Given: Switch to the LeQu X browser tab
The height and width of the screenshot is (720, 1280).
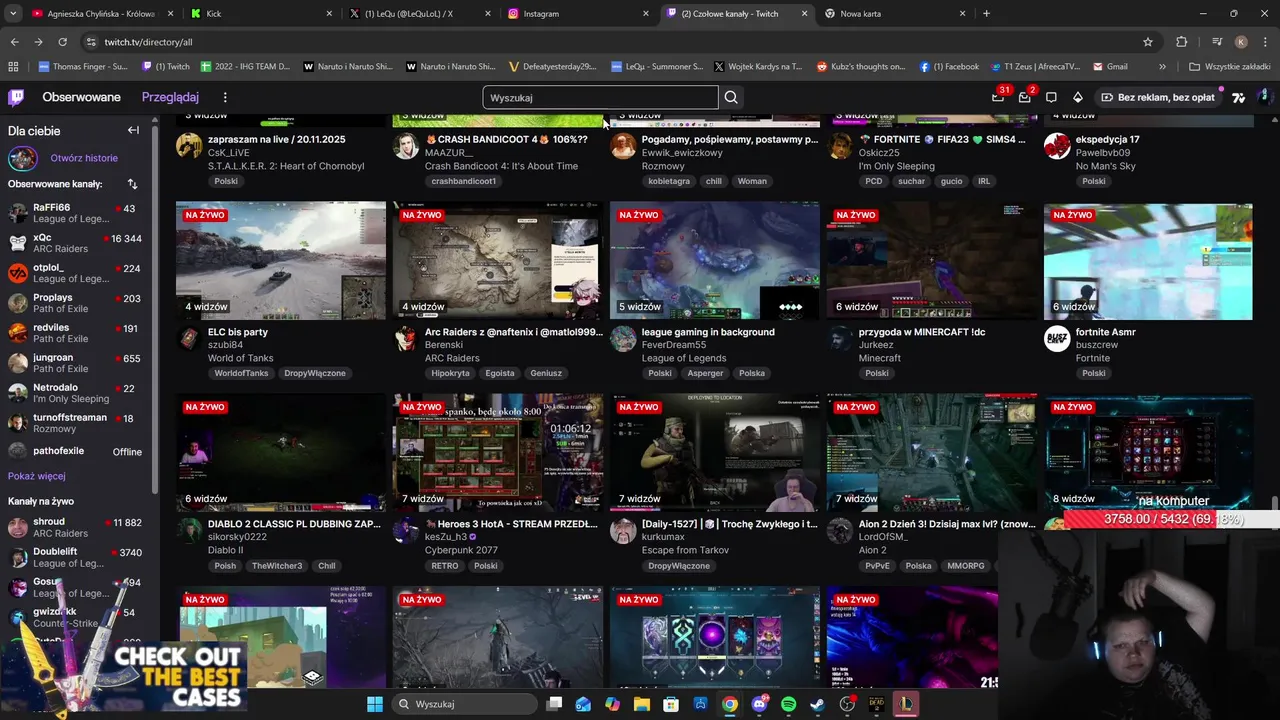Looking at the screenshot, I should tap(419, 14).
